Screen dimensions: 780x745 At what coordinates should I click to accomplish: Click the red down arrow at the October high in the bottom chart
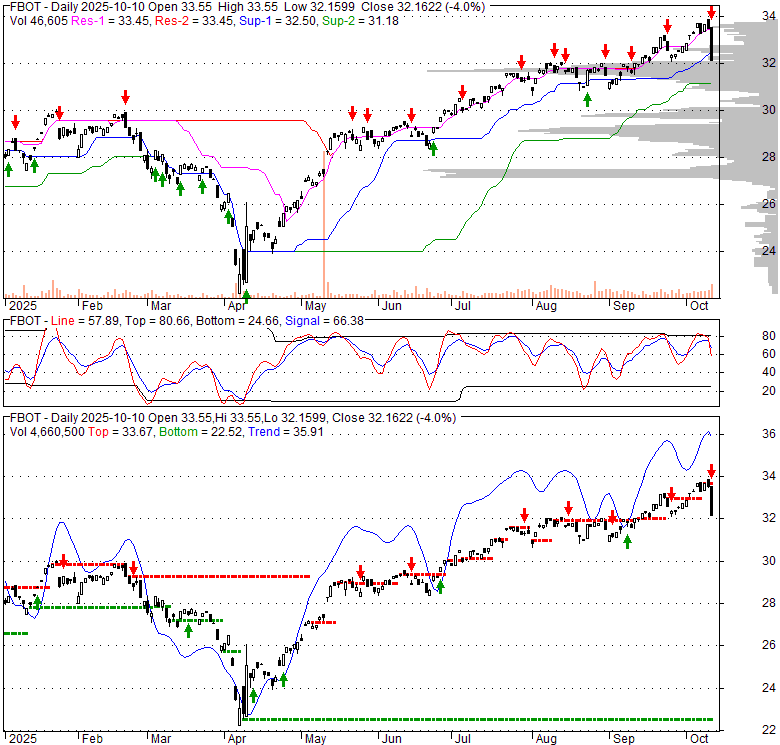click(711, 471)
